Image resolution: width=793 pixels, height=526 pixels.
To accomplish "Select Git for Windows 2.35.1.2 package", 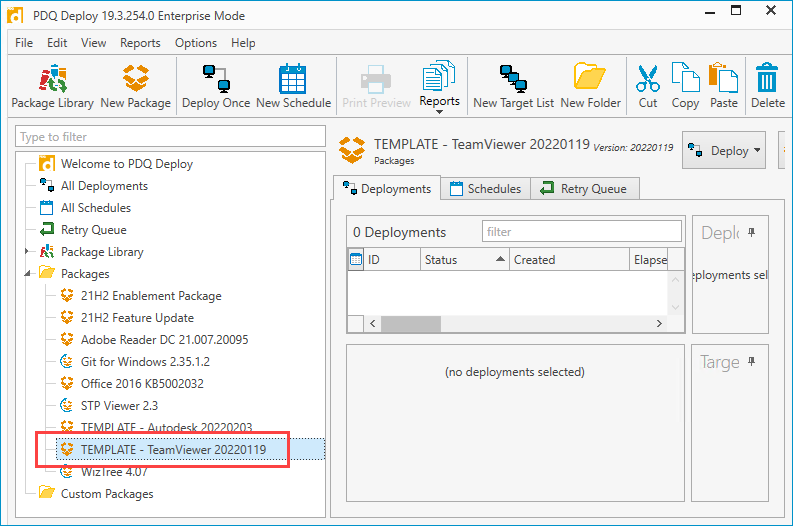I will point(145,362).
